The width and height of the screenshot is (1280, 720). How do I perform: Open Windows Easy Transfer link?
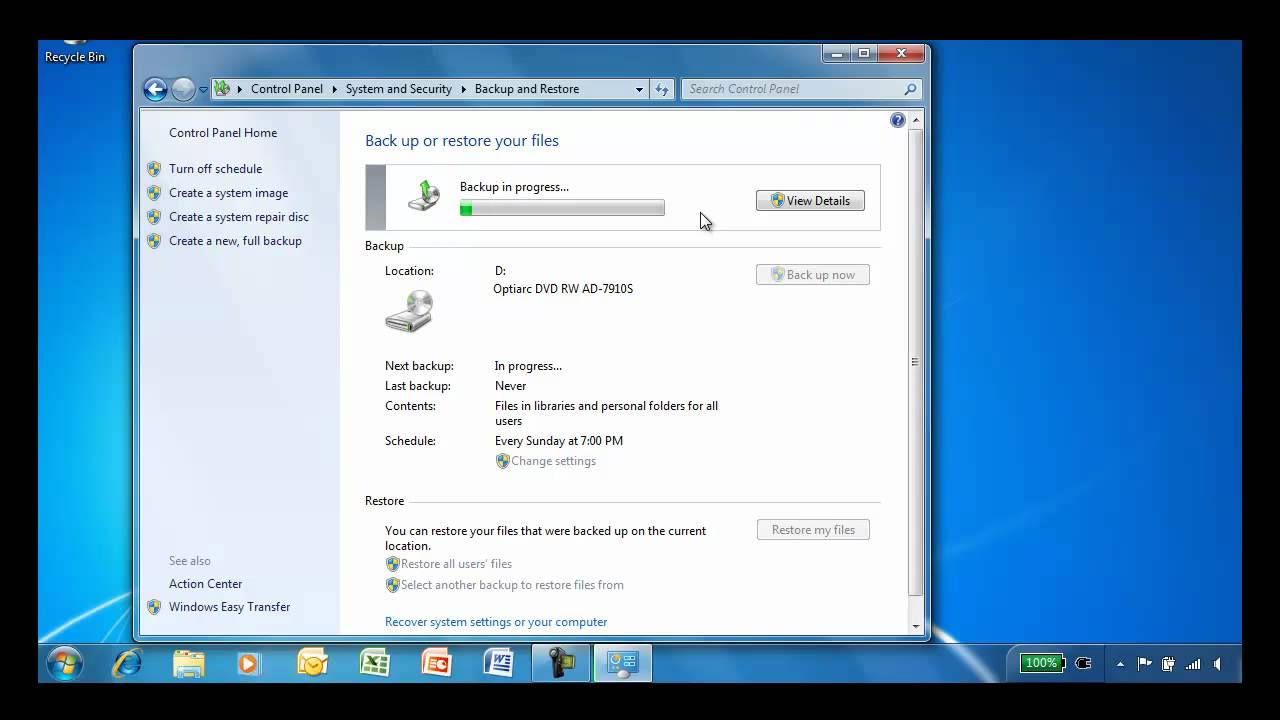pyautogui.click(x=229, y=607)
